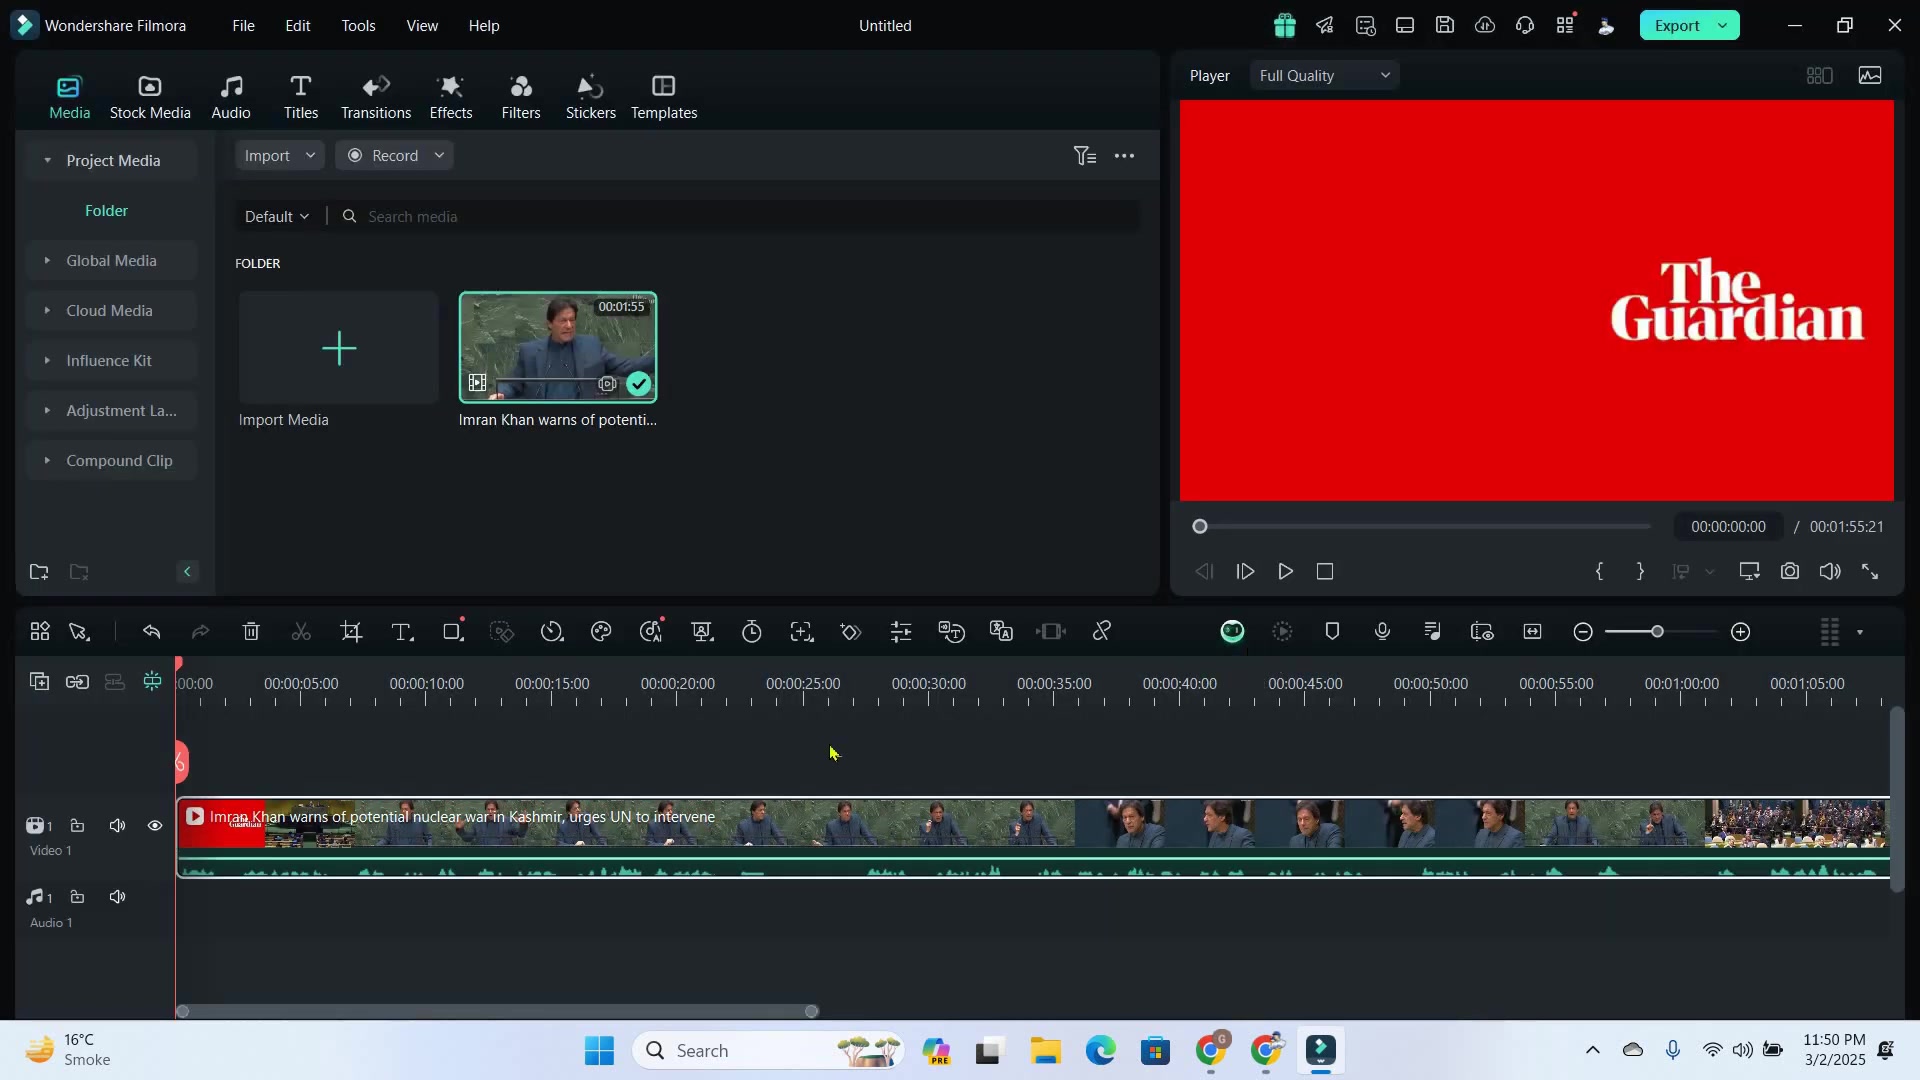Open the Default sort dropdown
This screenshot has height=1080, width=1920.
pos(277,217)
